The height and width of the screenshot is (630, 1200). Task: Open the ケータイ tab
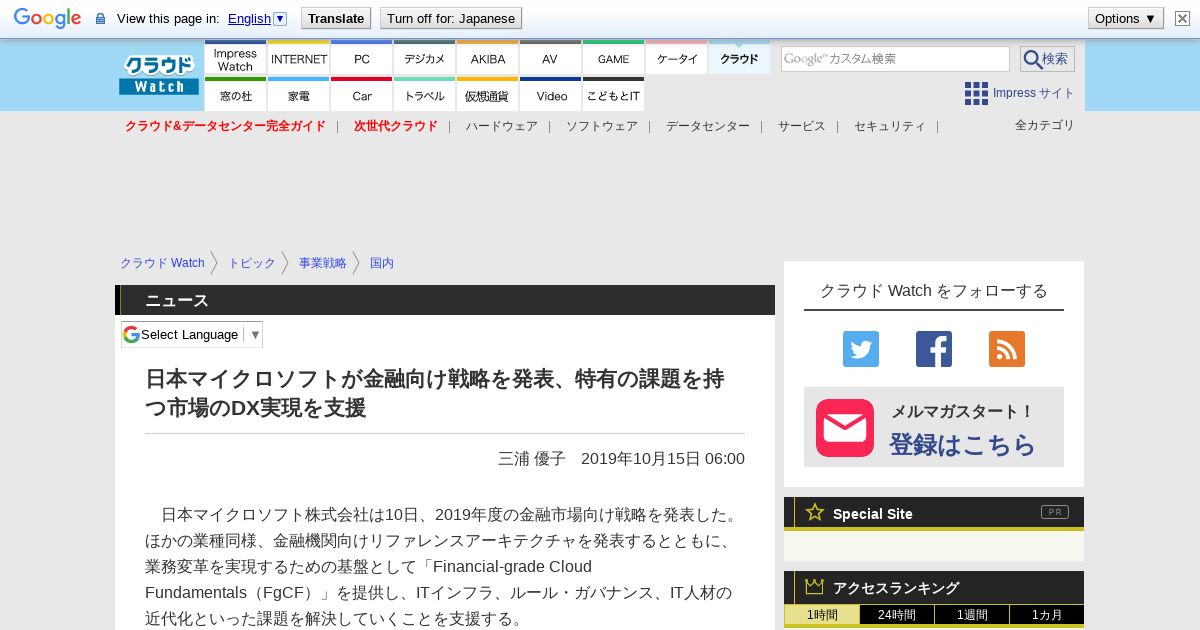(677, 59)
